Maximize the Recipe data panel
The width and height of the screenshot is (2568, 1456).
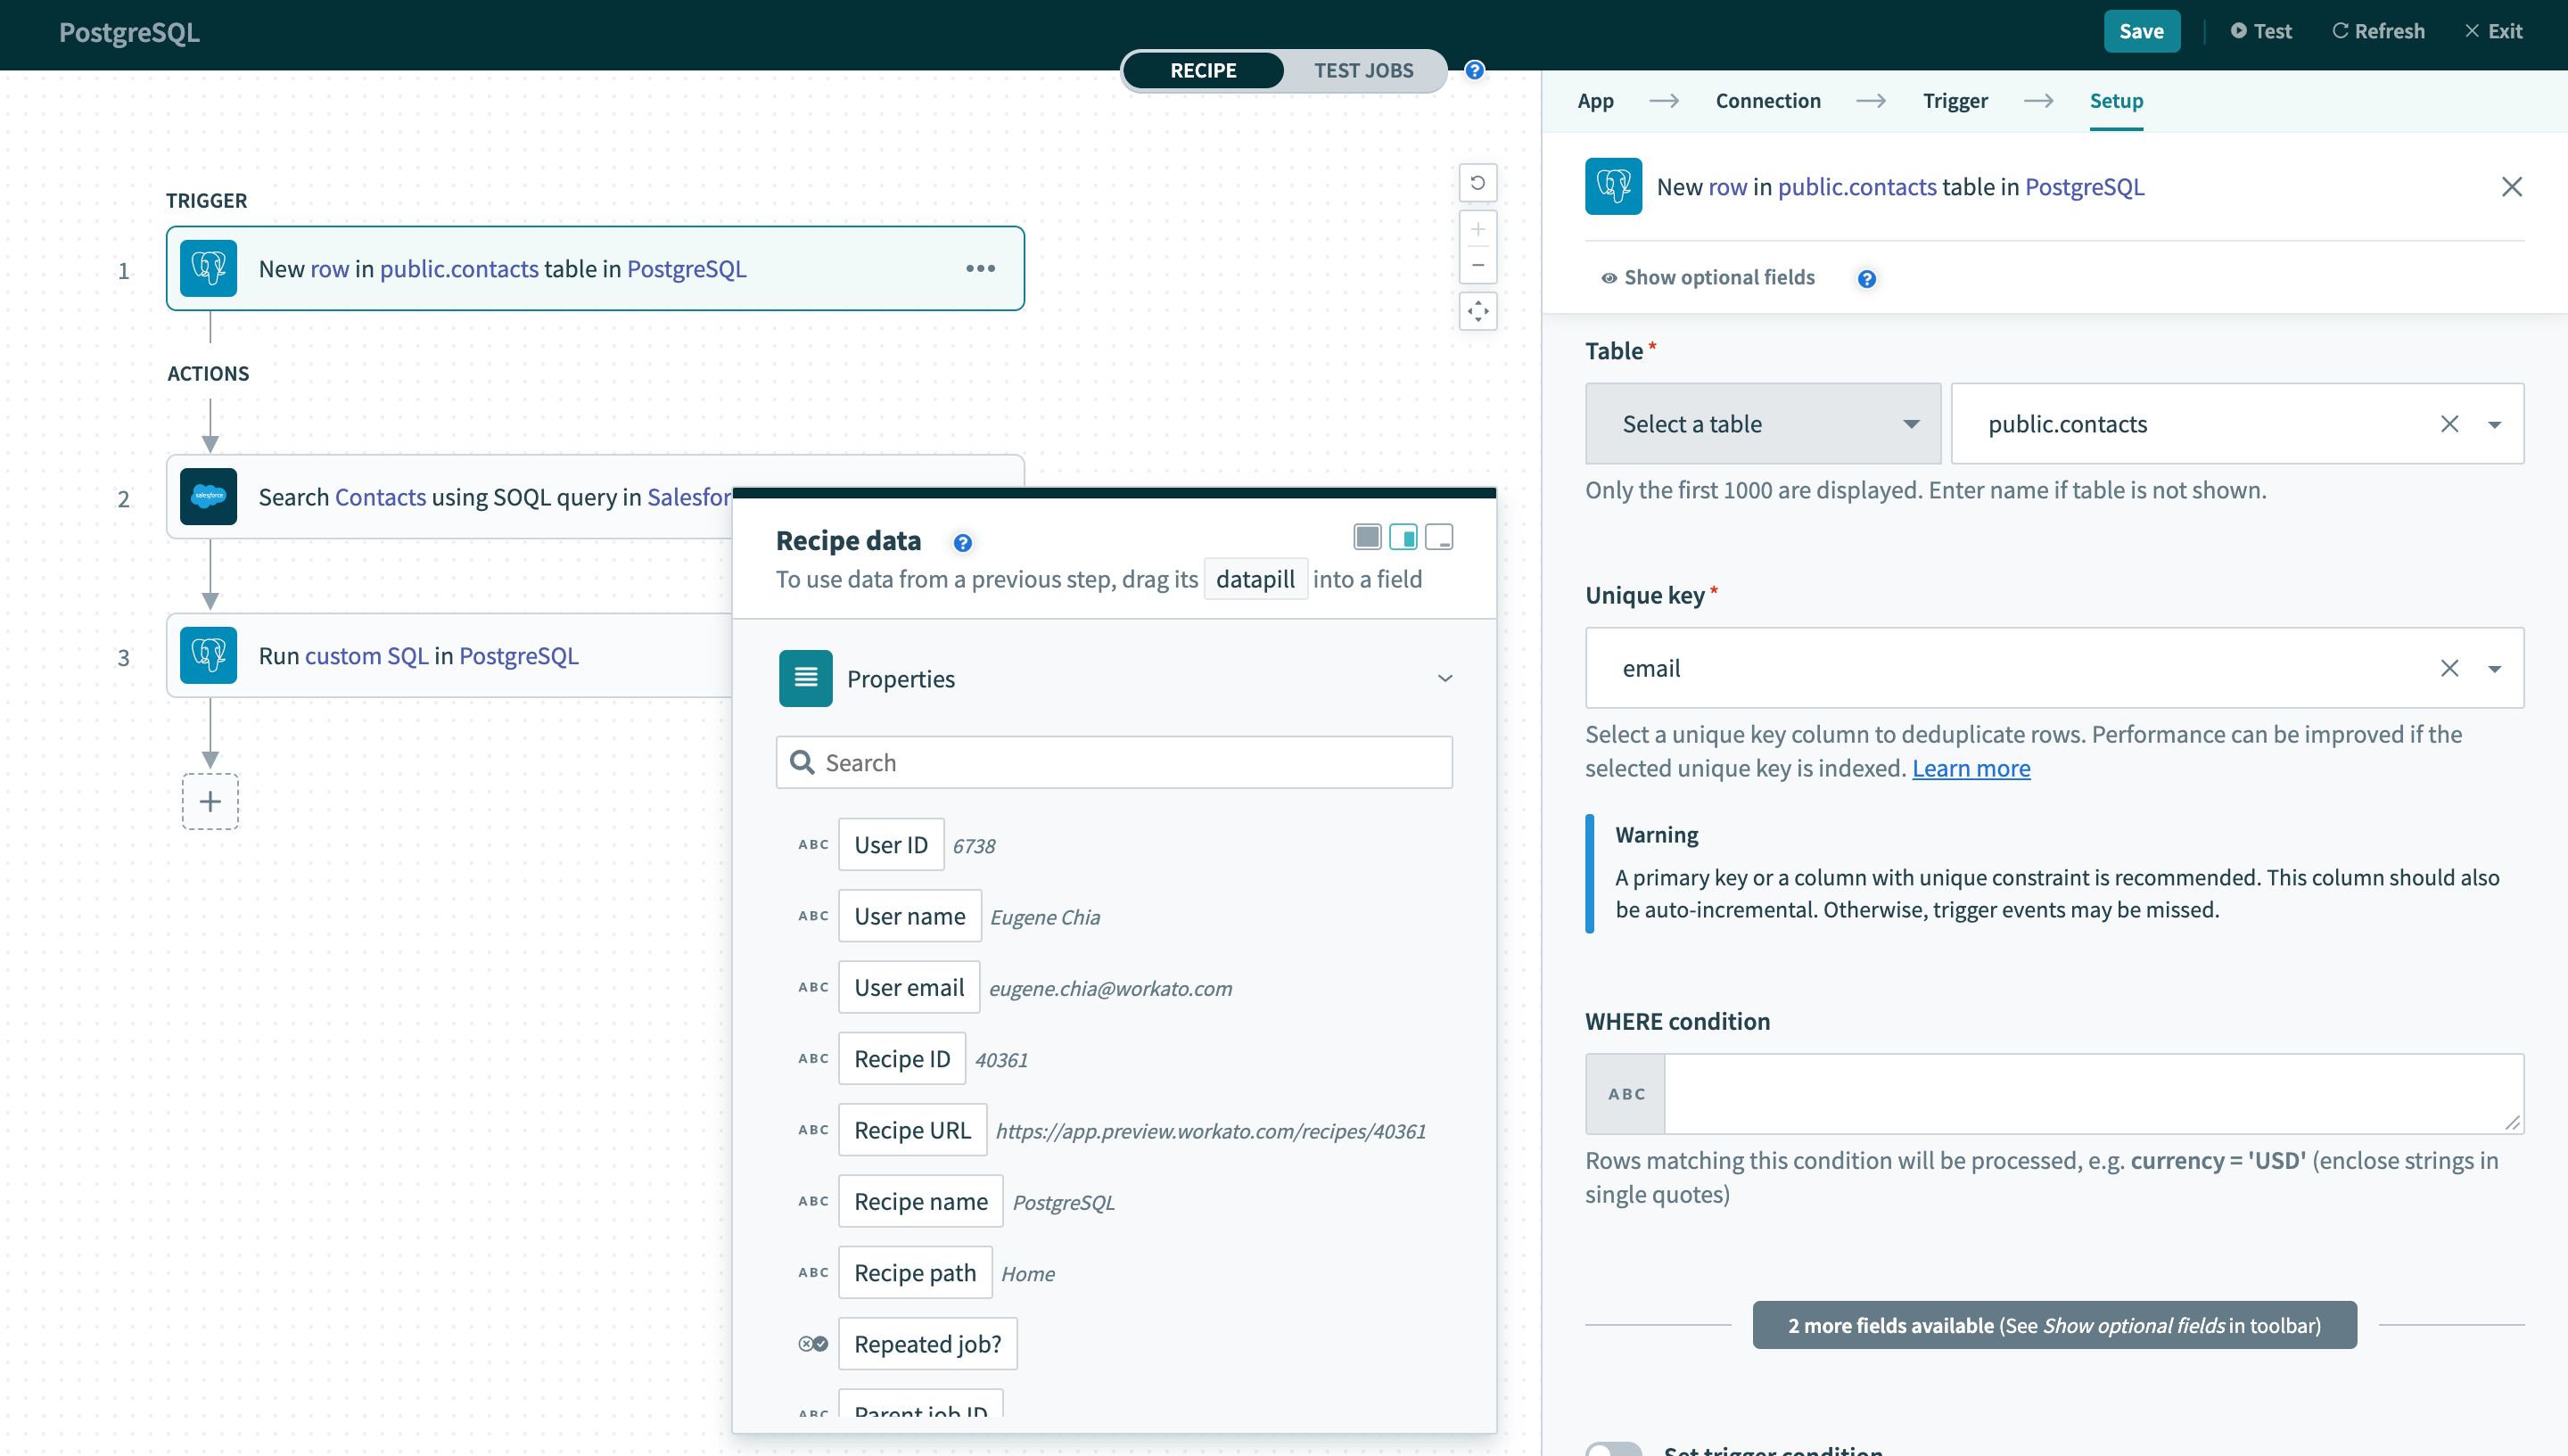point(1367,537)
